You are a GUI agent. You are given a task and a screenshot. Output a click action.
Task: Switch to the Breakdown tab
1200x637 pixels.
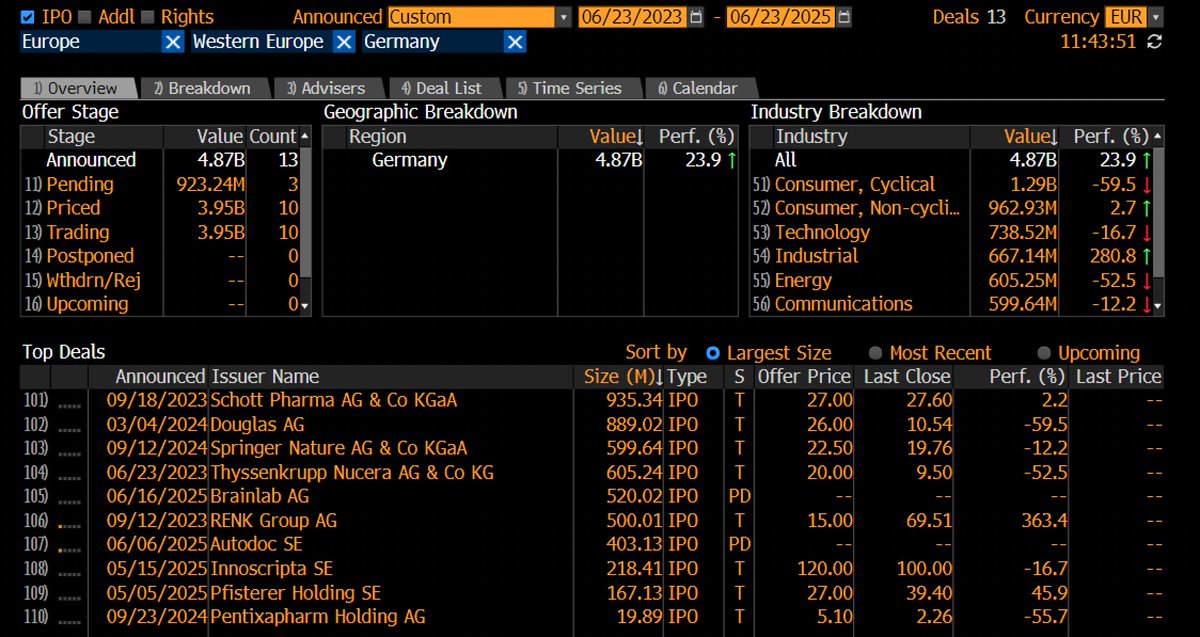tap(204, 88)
